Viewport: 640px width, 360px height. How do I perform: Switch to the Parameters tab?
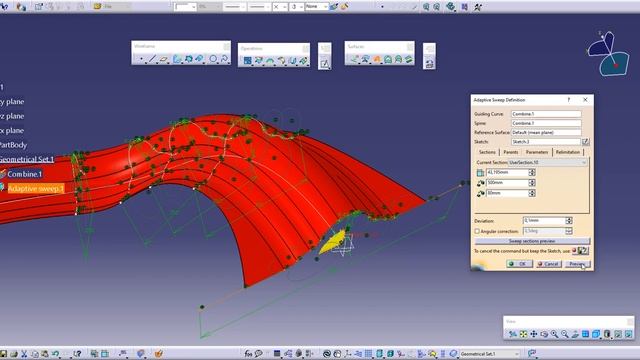click(537, 152)
